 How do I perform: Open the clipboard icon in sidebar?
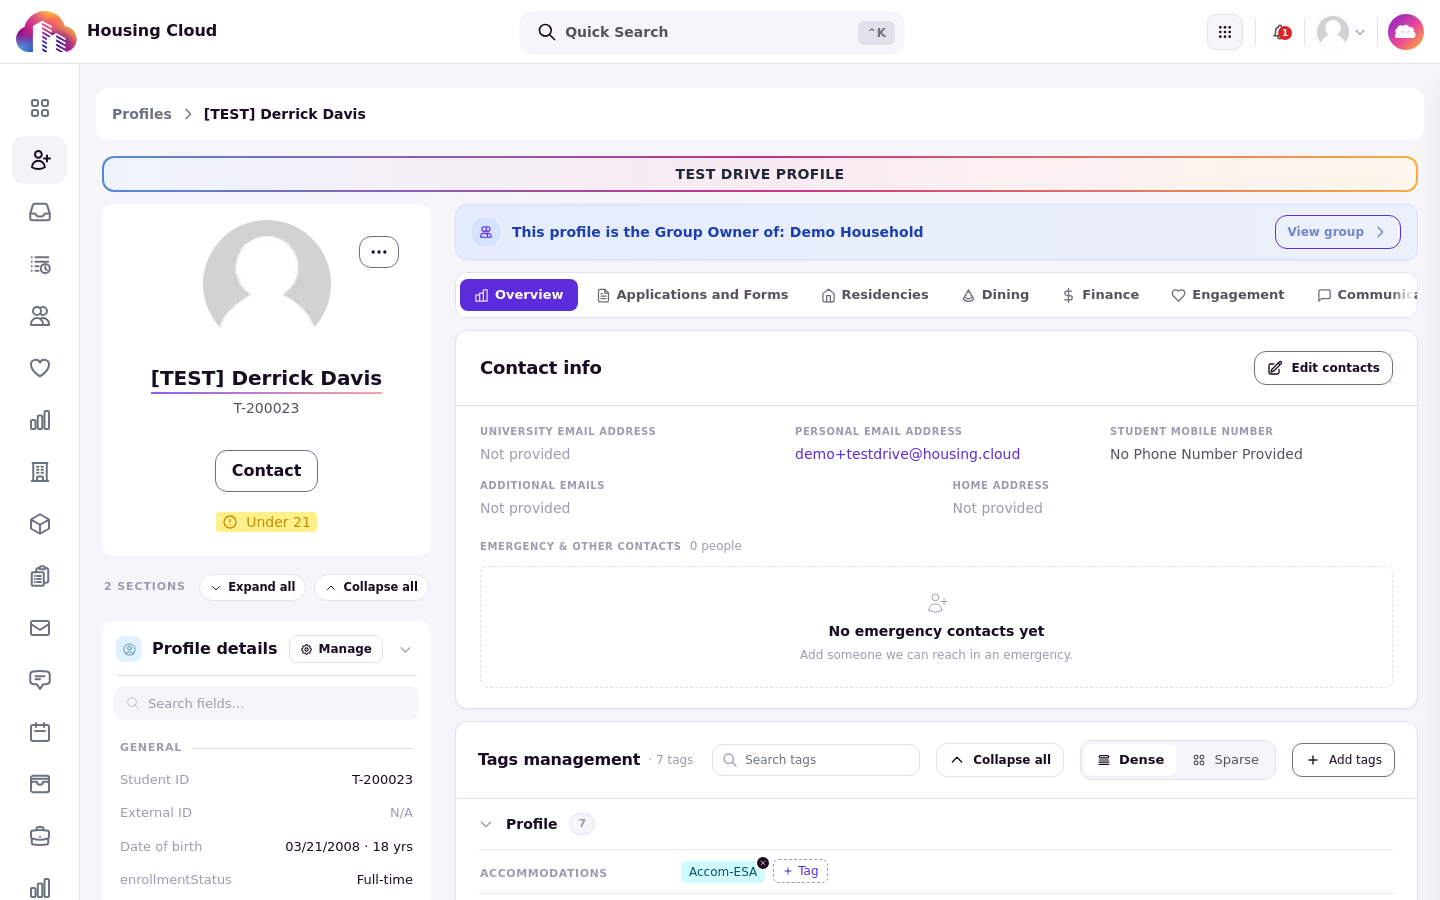coord(40,576)
